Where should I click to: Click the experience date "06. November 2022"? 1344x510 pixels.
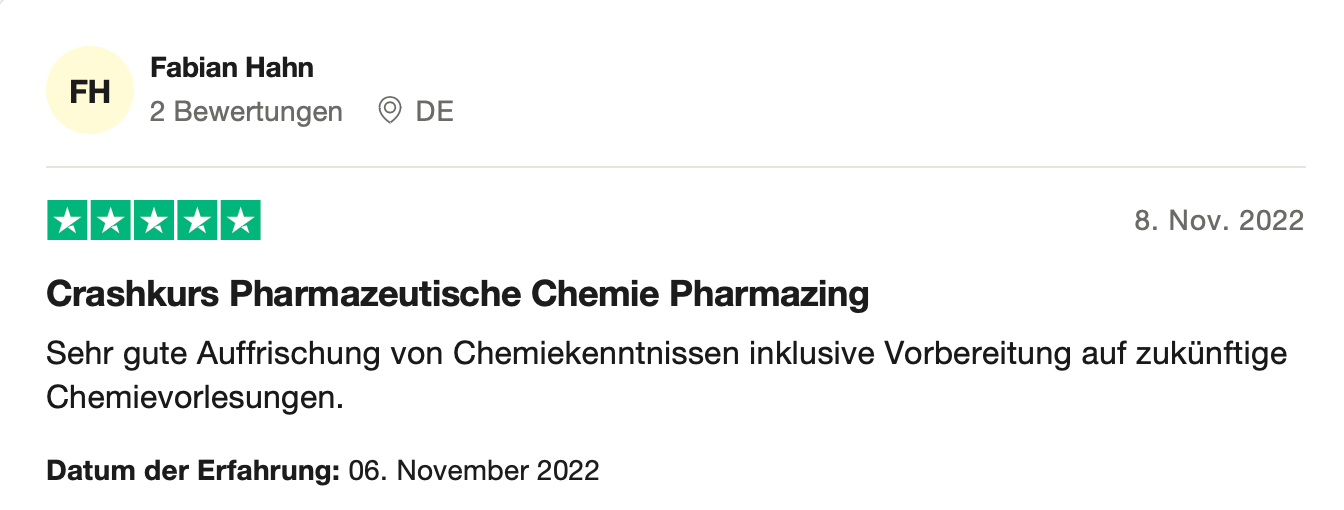474,470
